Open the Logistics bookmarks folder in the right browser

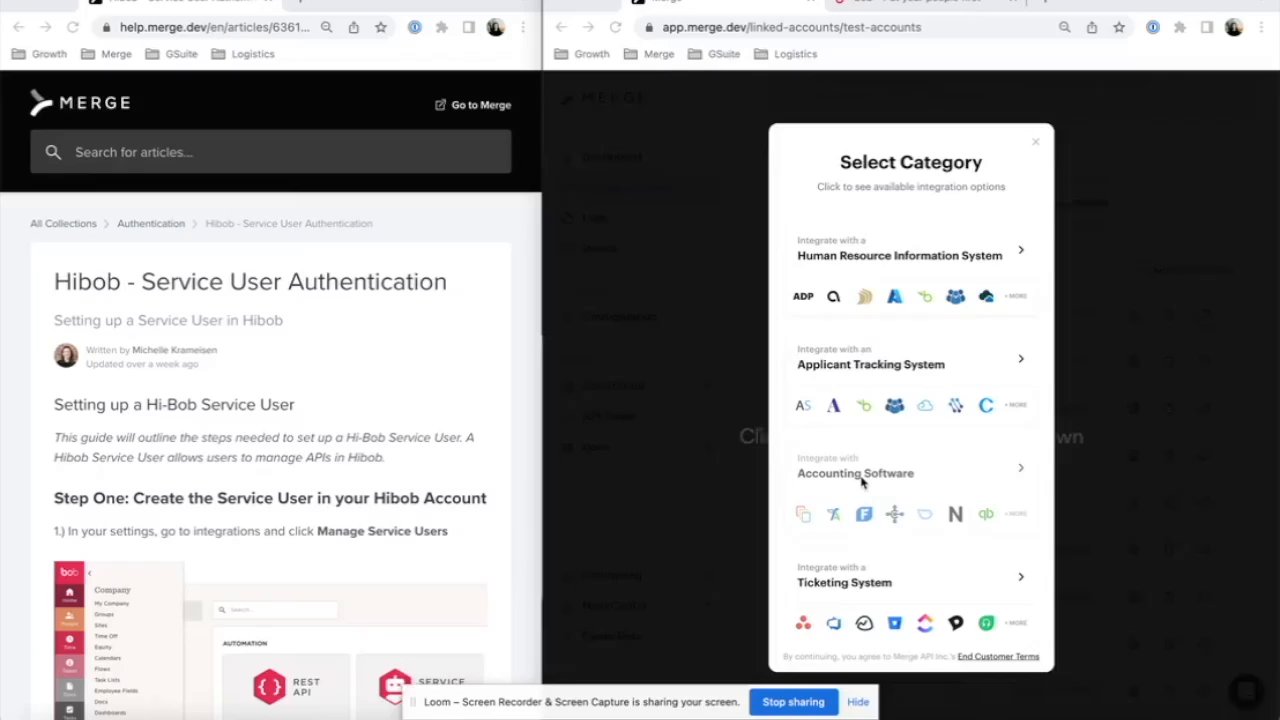pyautogui.click(x=785, y=54)
